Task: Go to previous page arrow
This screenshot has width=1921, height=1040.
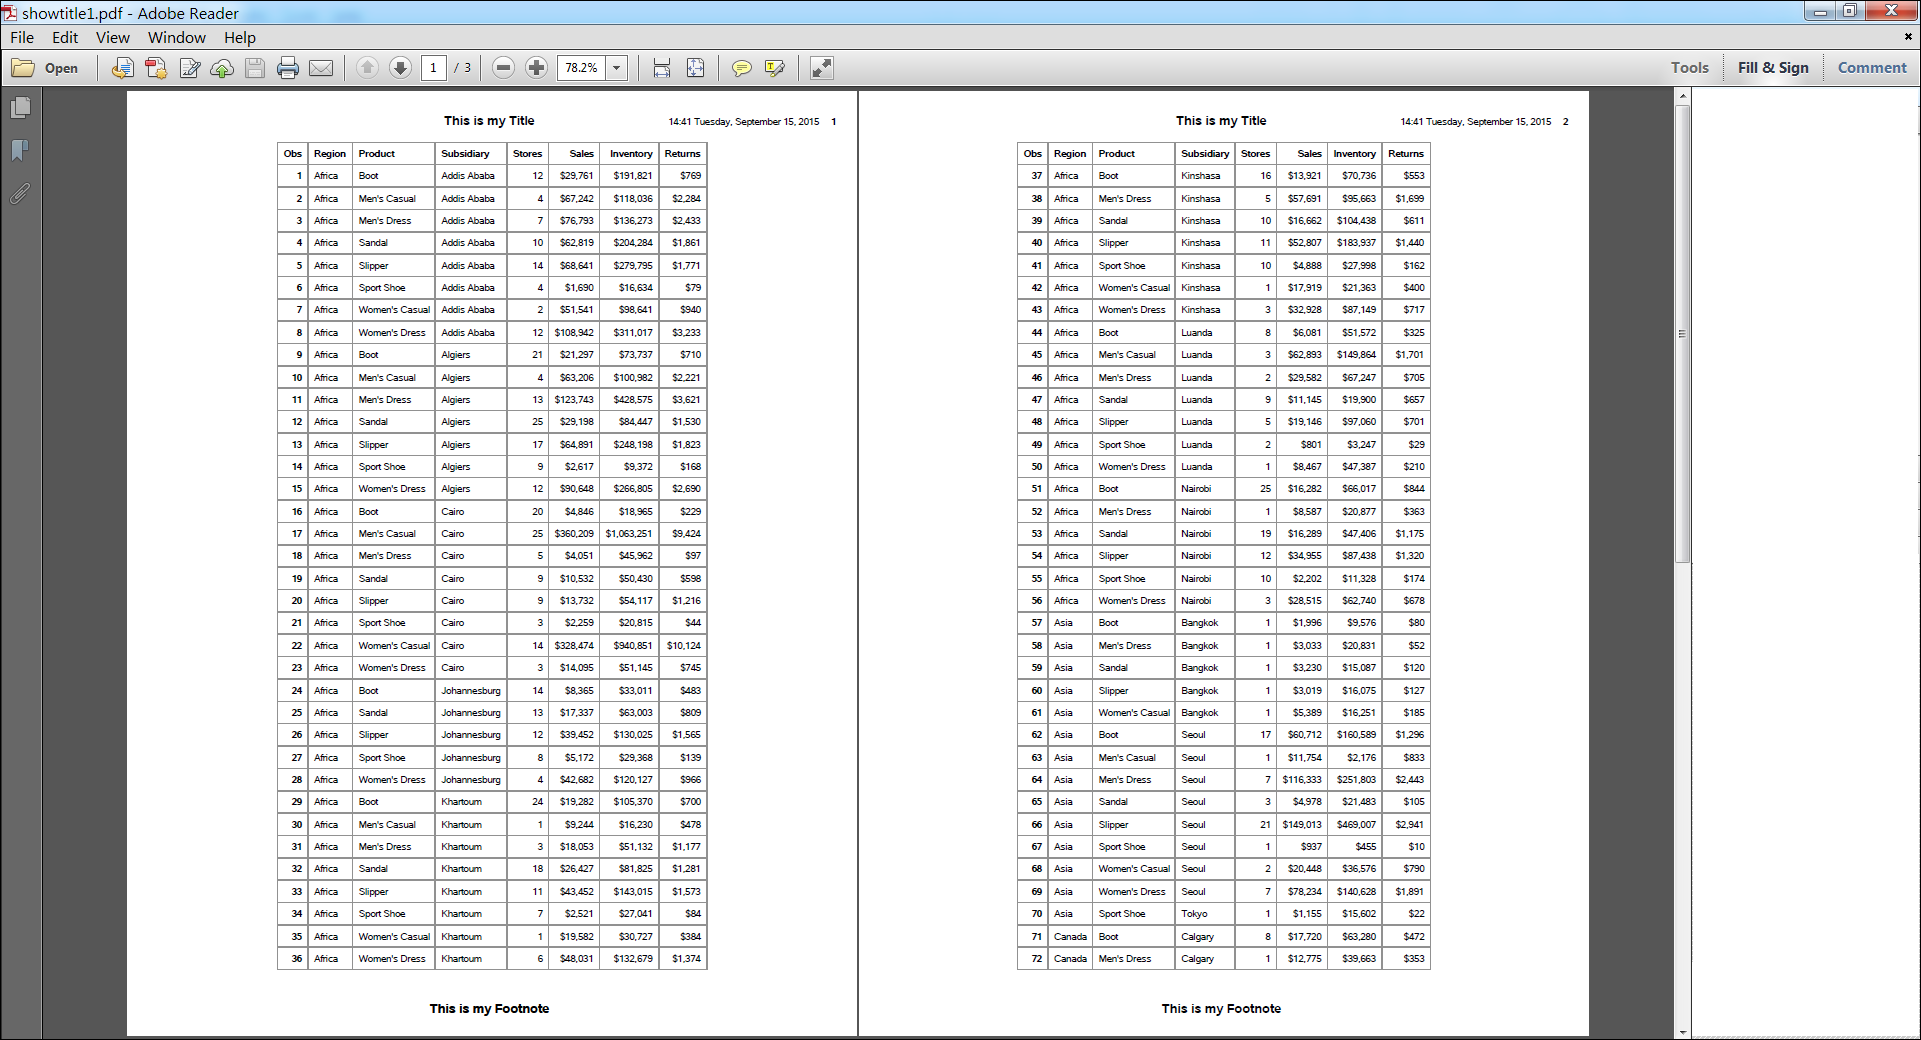Action: 367,68
